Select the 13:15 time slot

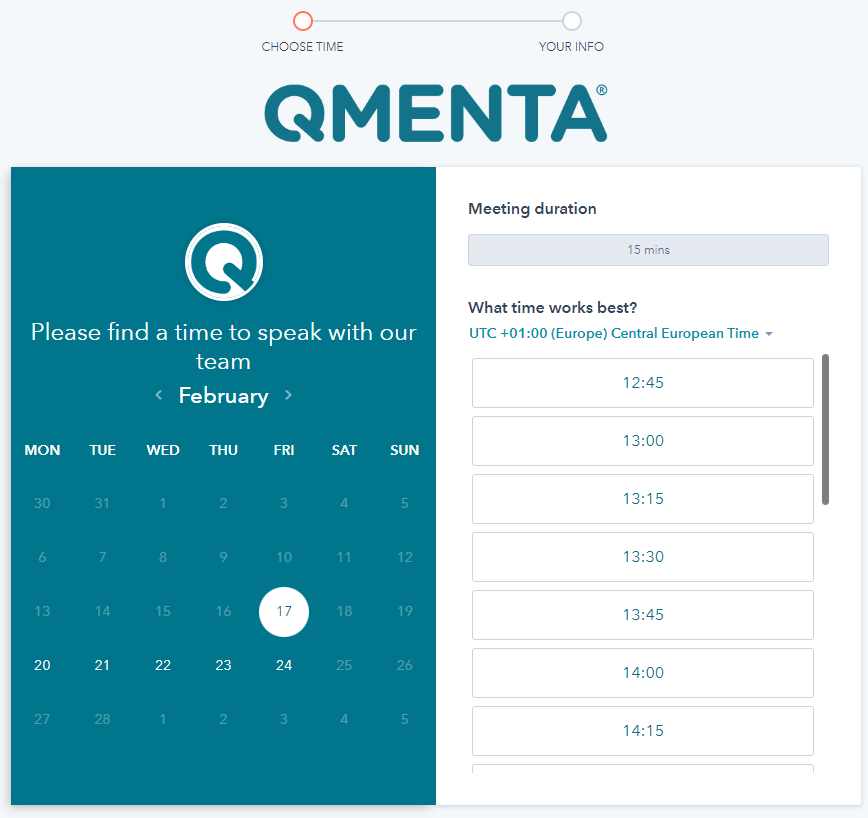pos(643,499)
